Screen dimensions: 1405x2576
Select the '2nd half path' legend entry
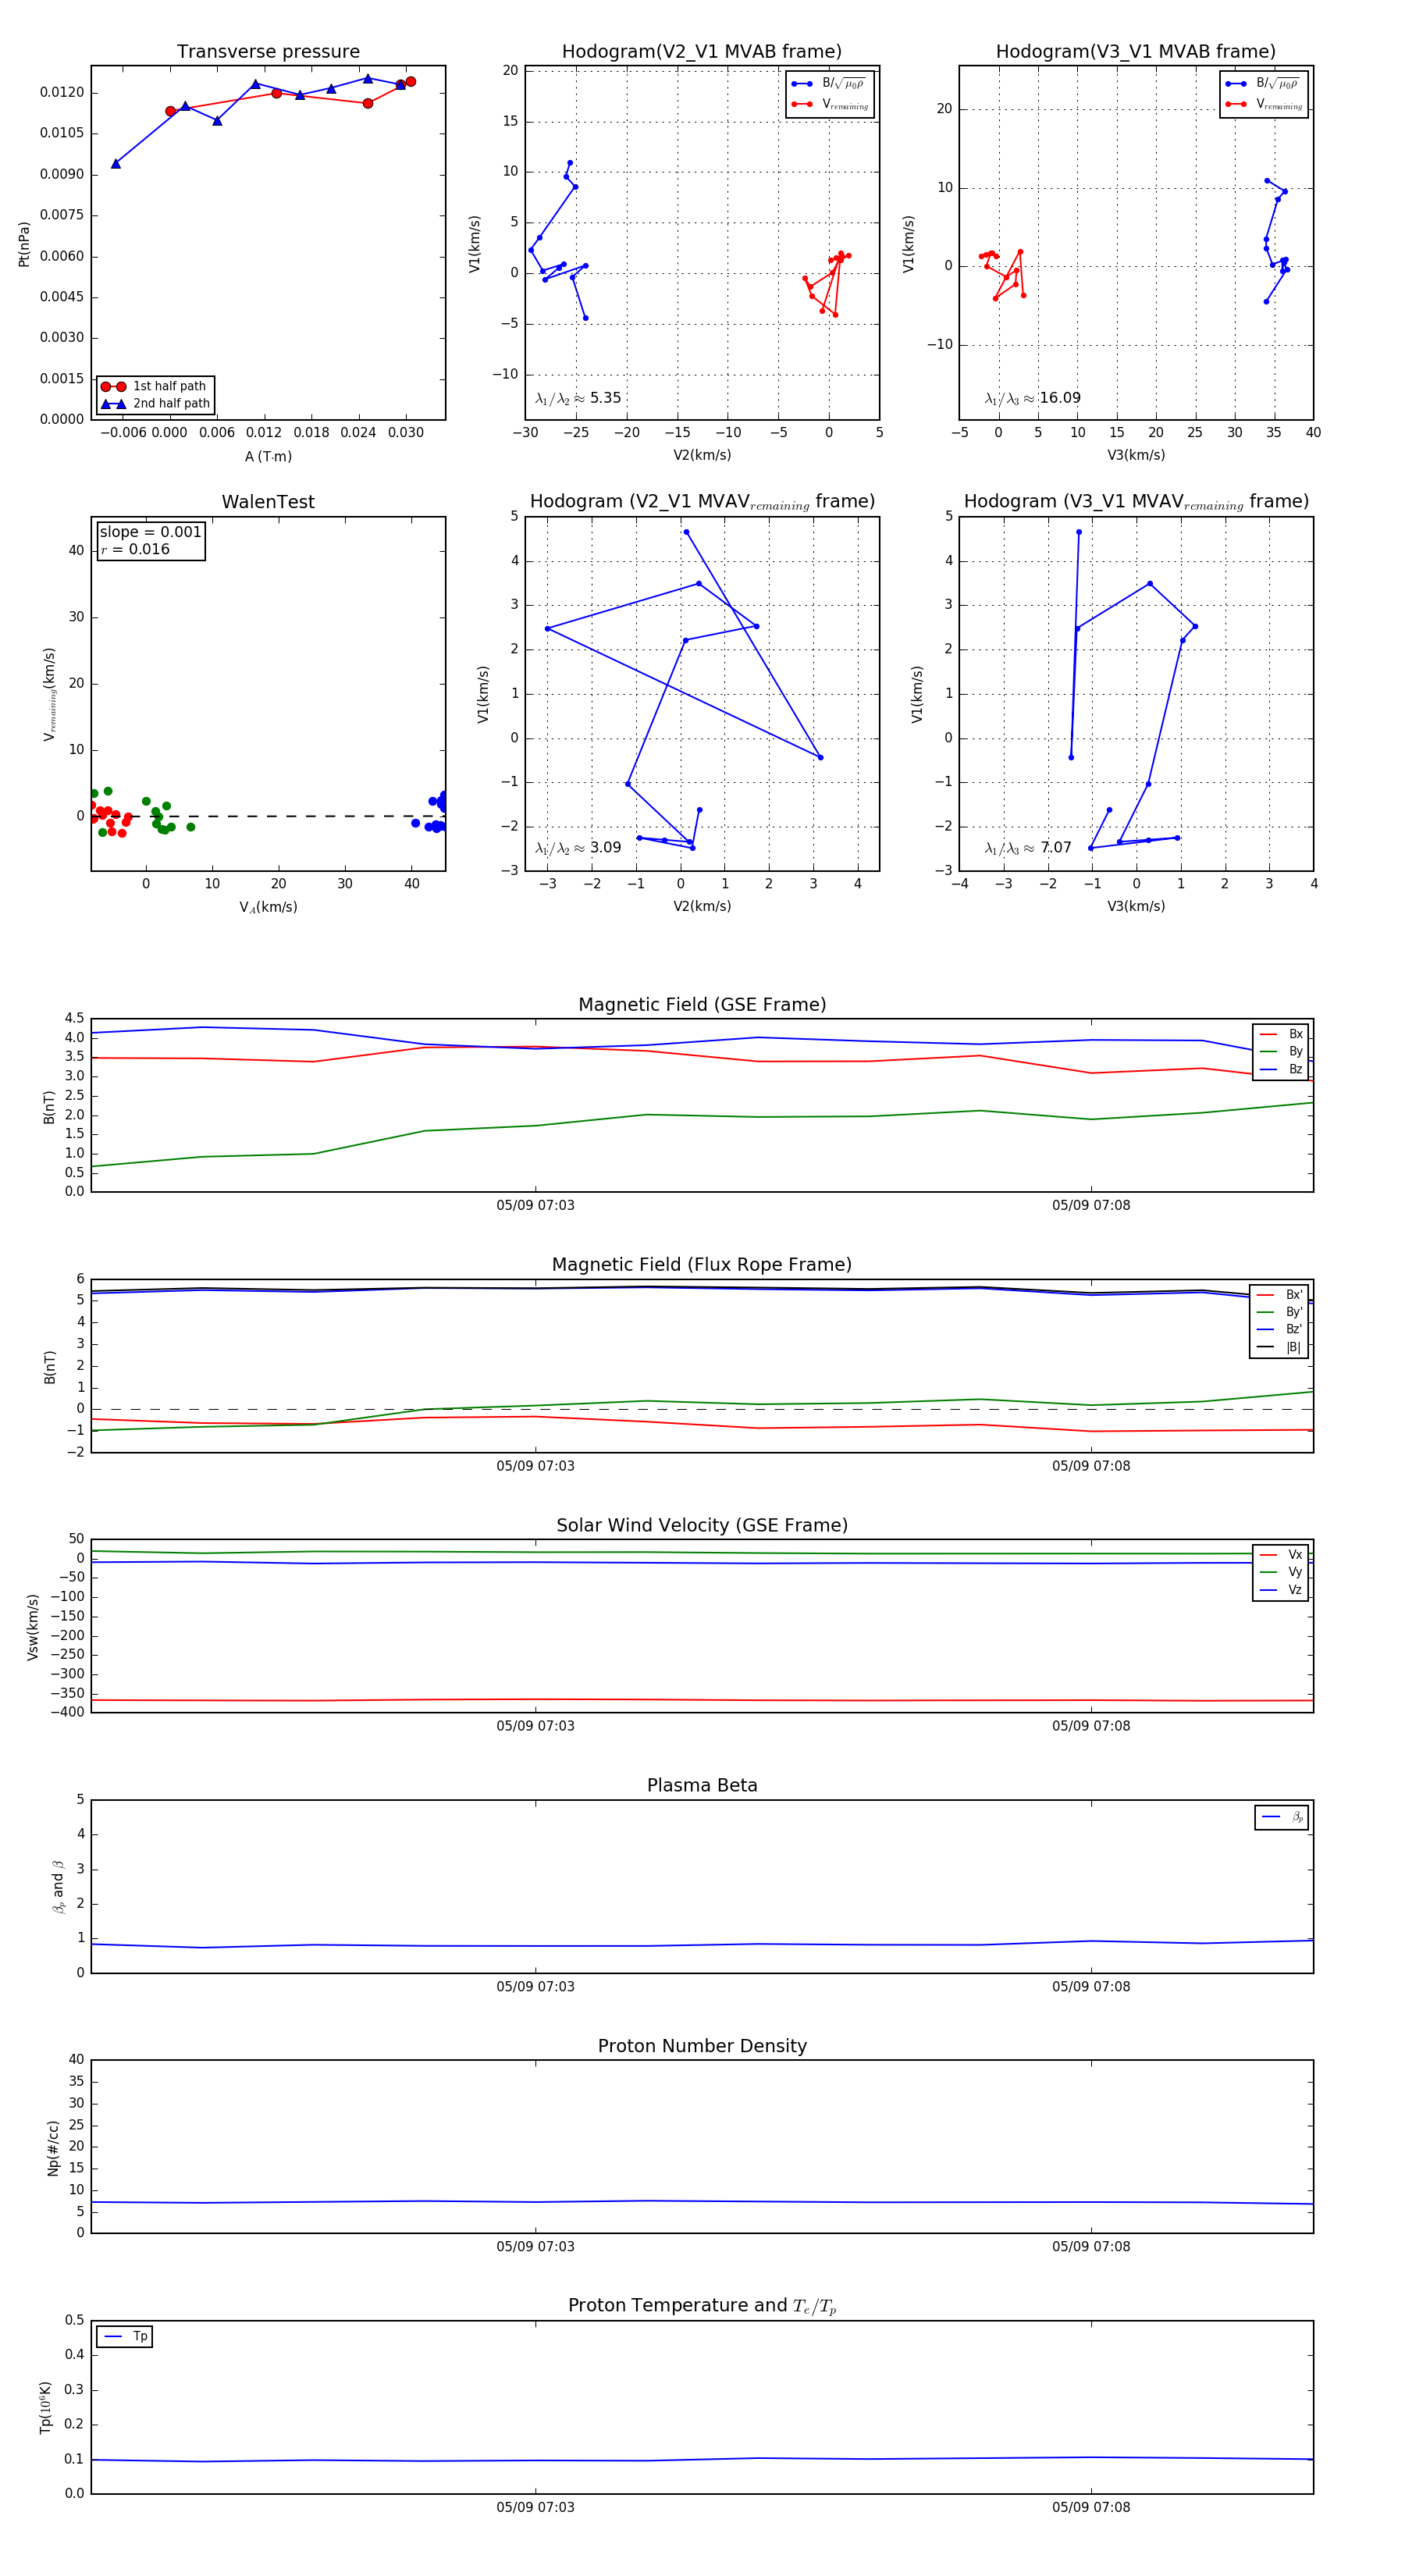pos(155,404)
